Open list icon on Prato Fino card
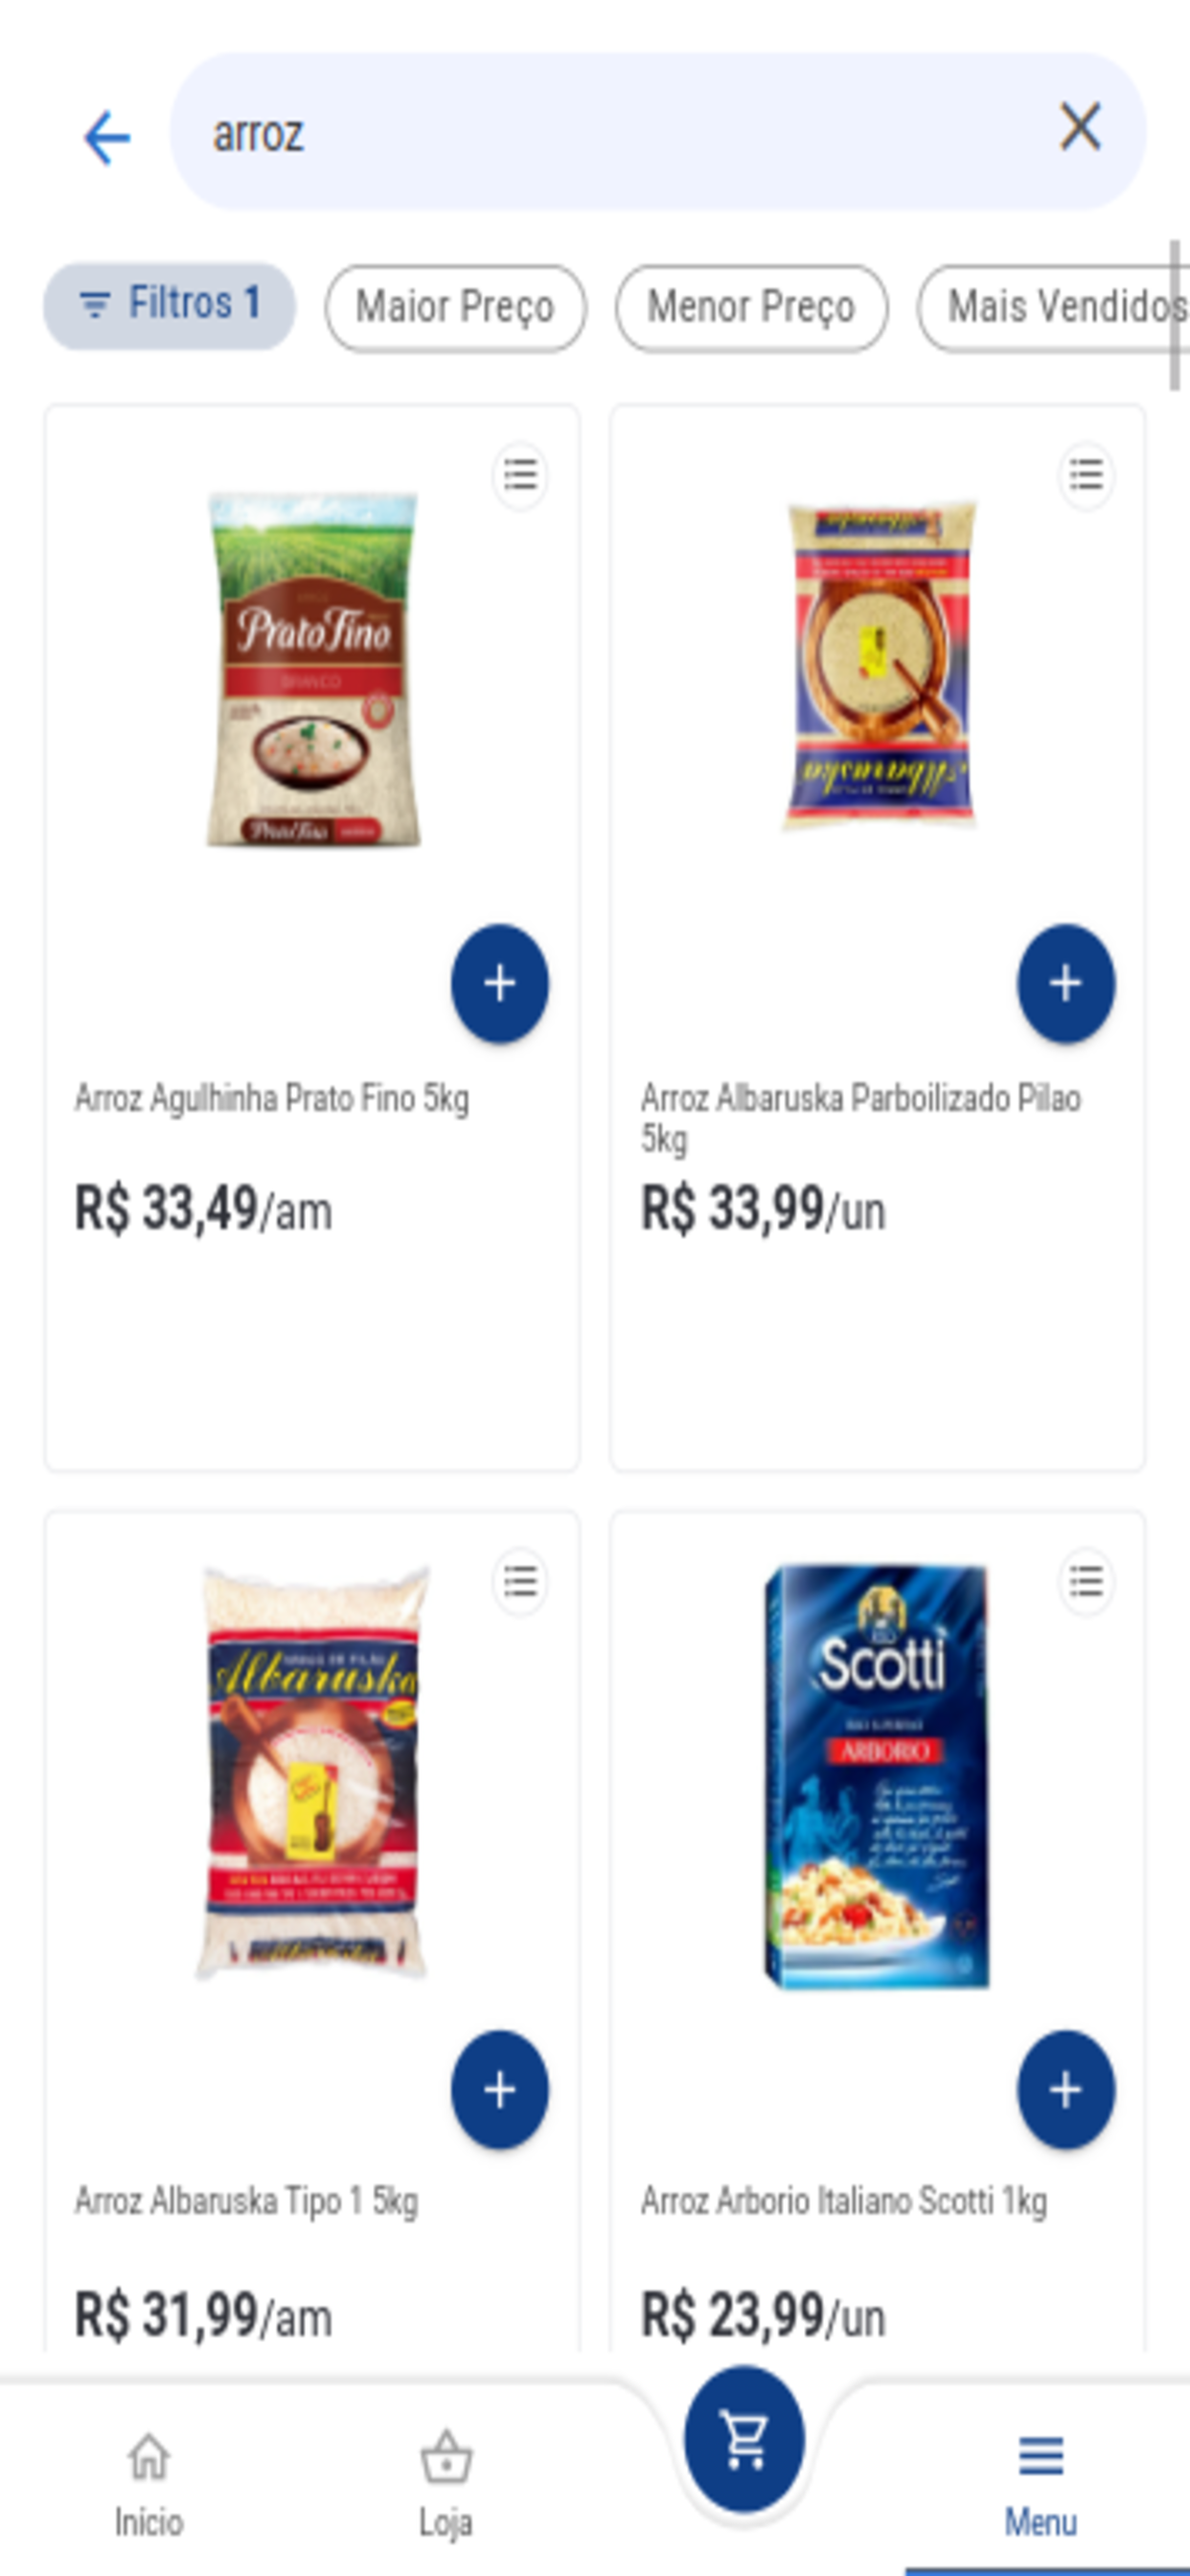This screenshot has height=2576, width=1190. [x=520, y=475]
